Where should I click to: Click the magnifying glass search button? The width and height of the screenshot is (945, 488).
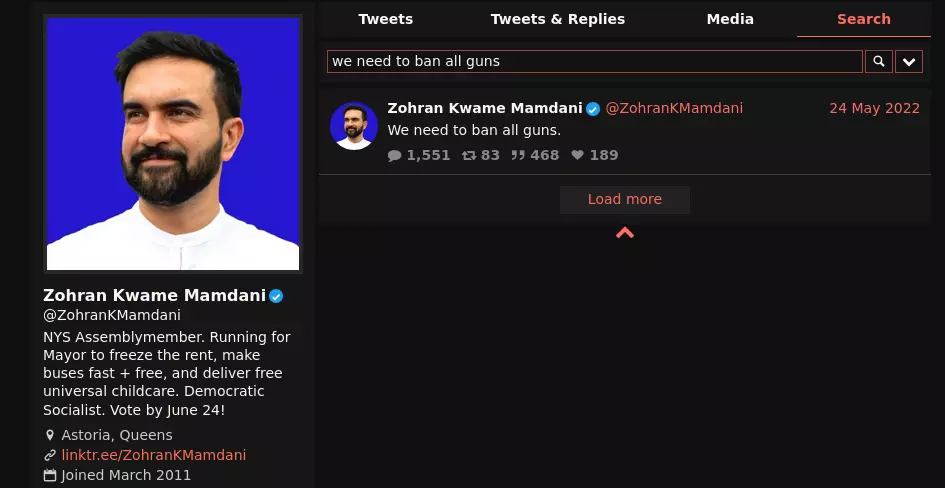coord(879,61)
